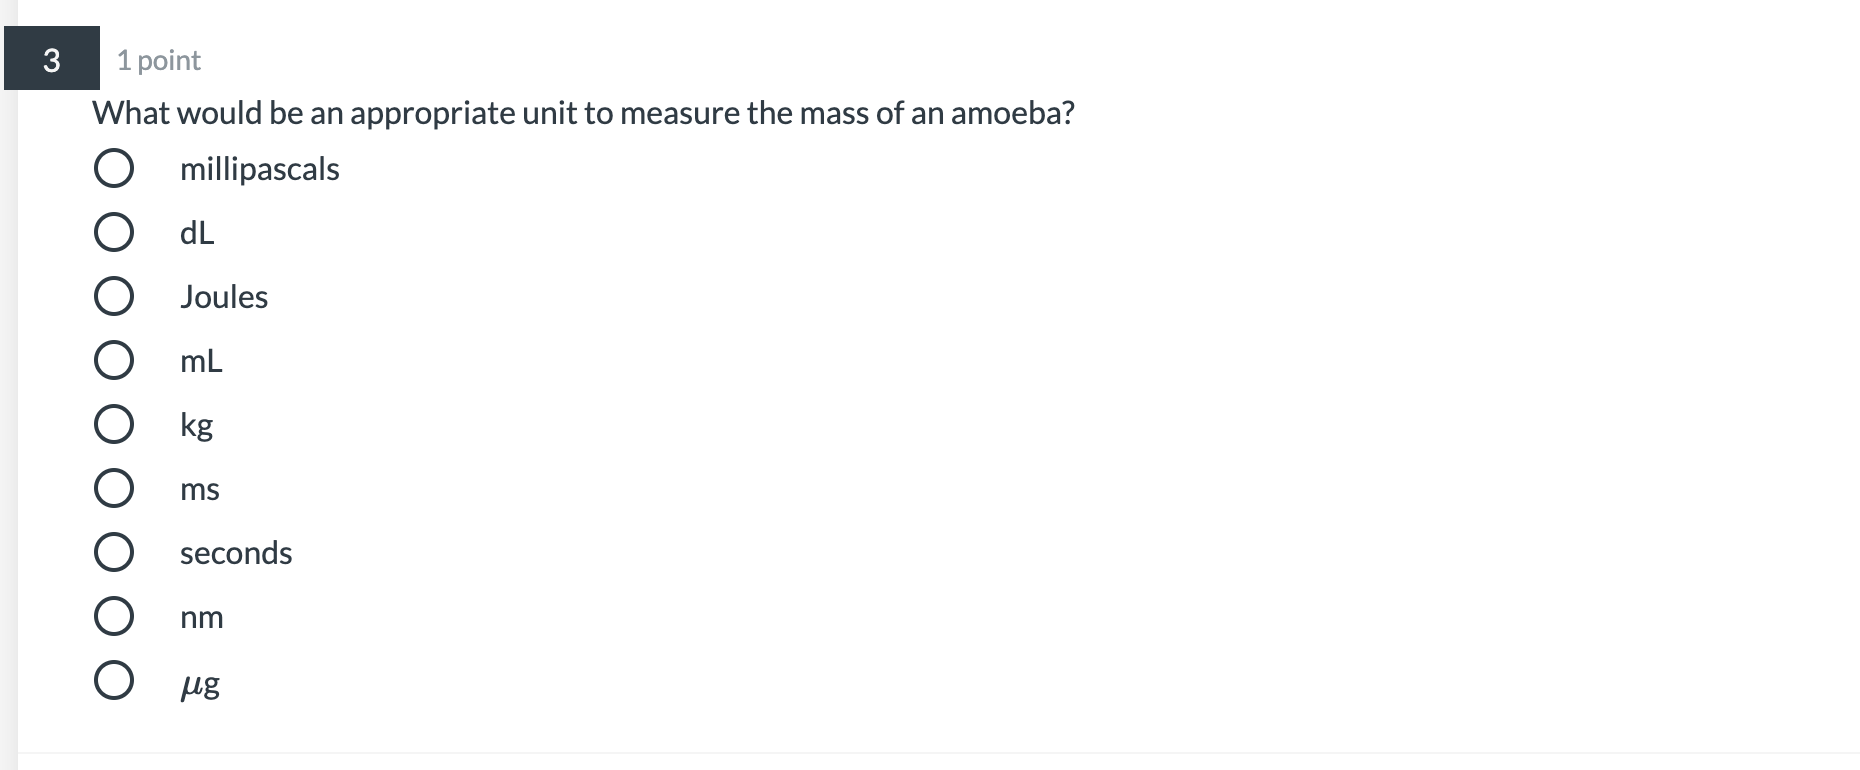Select the ms radio button
The image size is (1860, 770).
pyautogui.click(x=114, y=488)
